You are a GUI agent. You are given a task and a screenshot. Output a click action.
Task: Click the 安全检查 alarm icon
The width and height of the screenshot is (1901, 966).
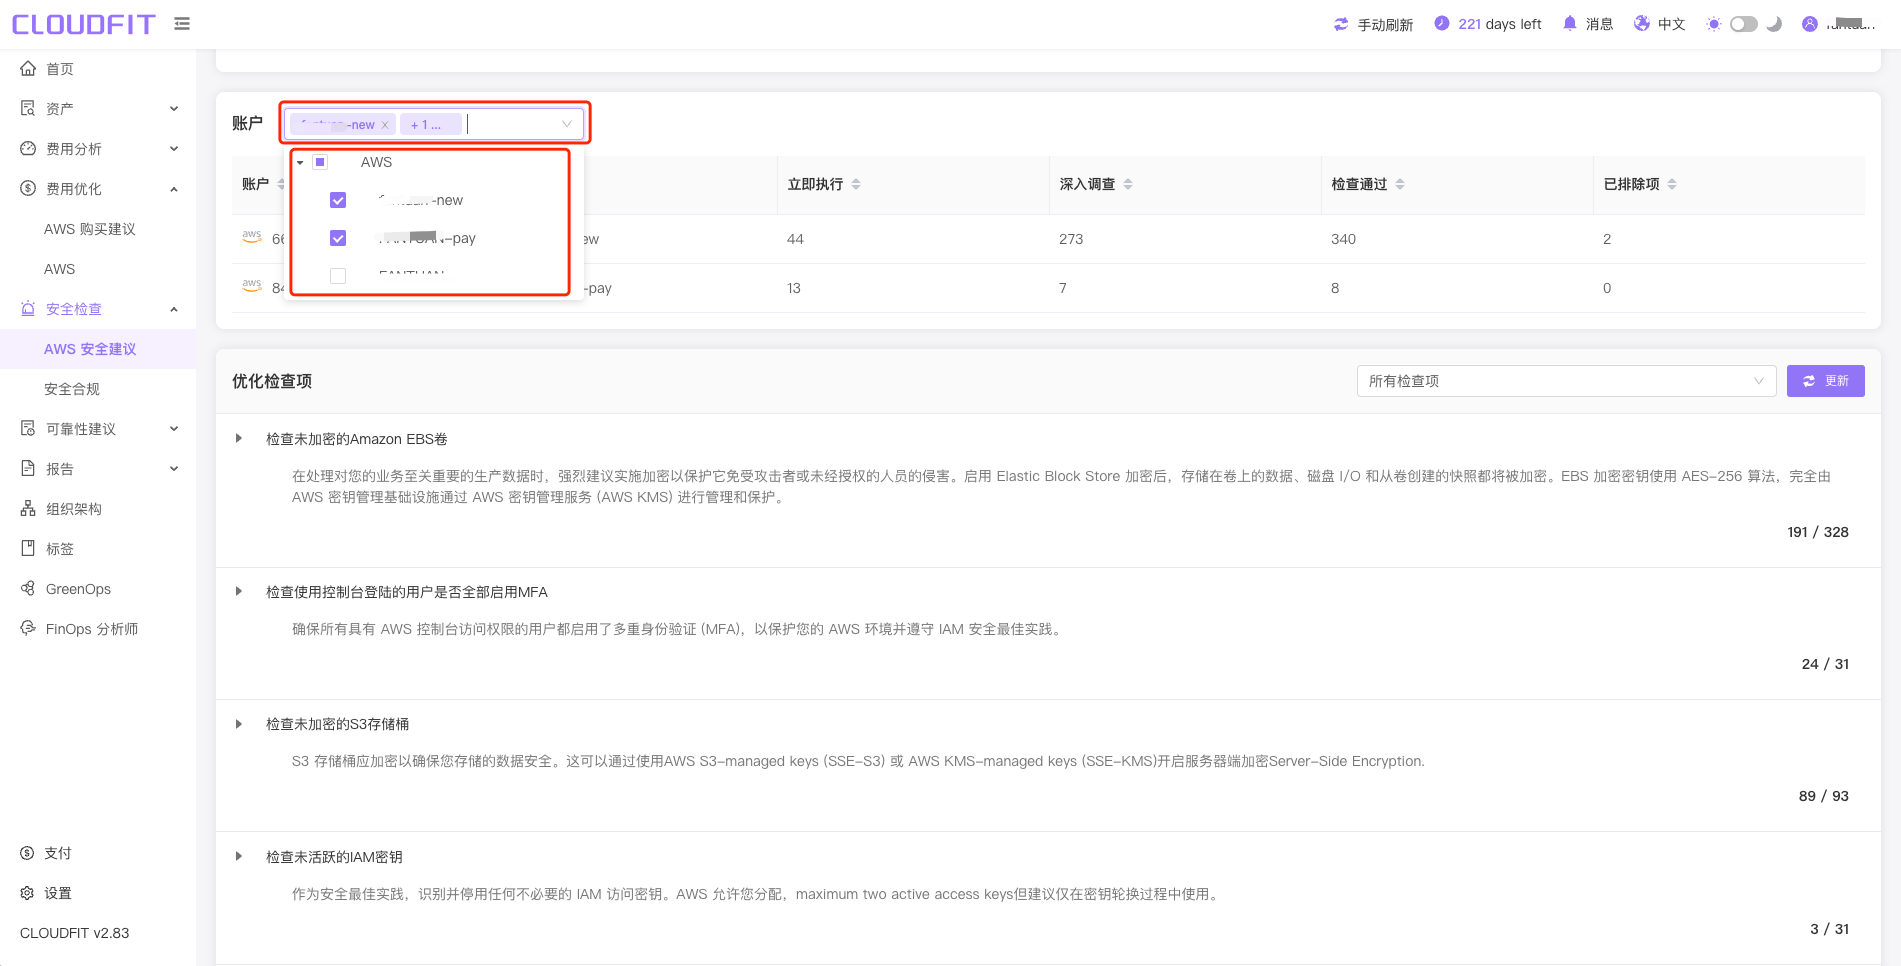tap(28, 309)
